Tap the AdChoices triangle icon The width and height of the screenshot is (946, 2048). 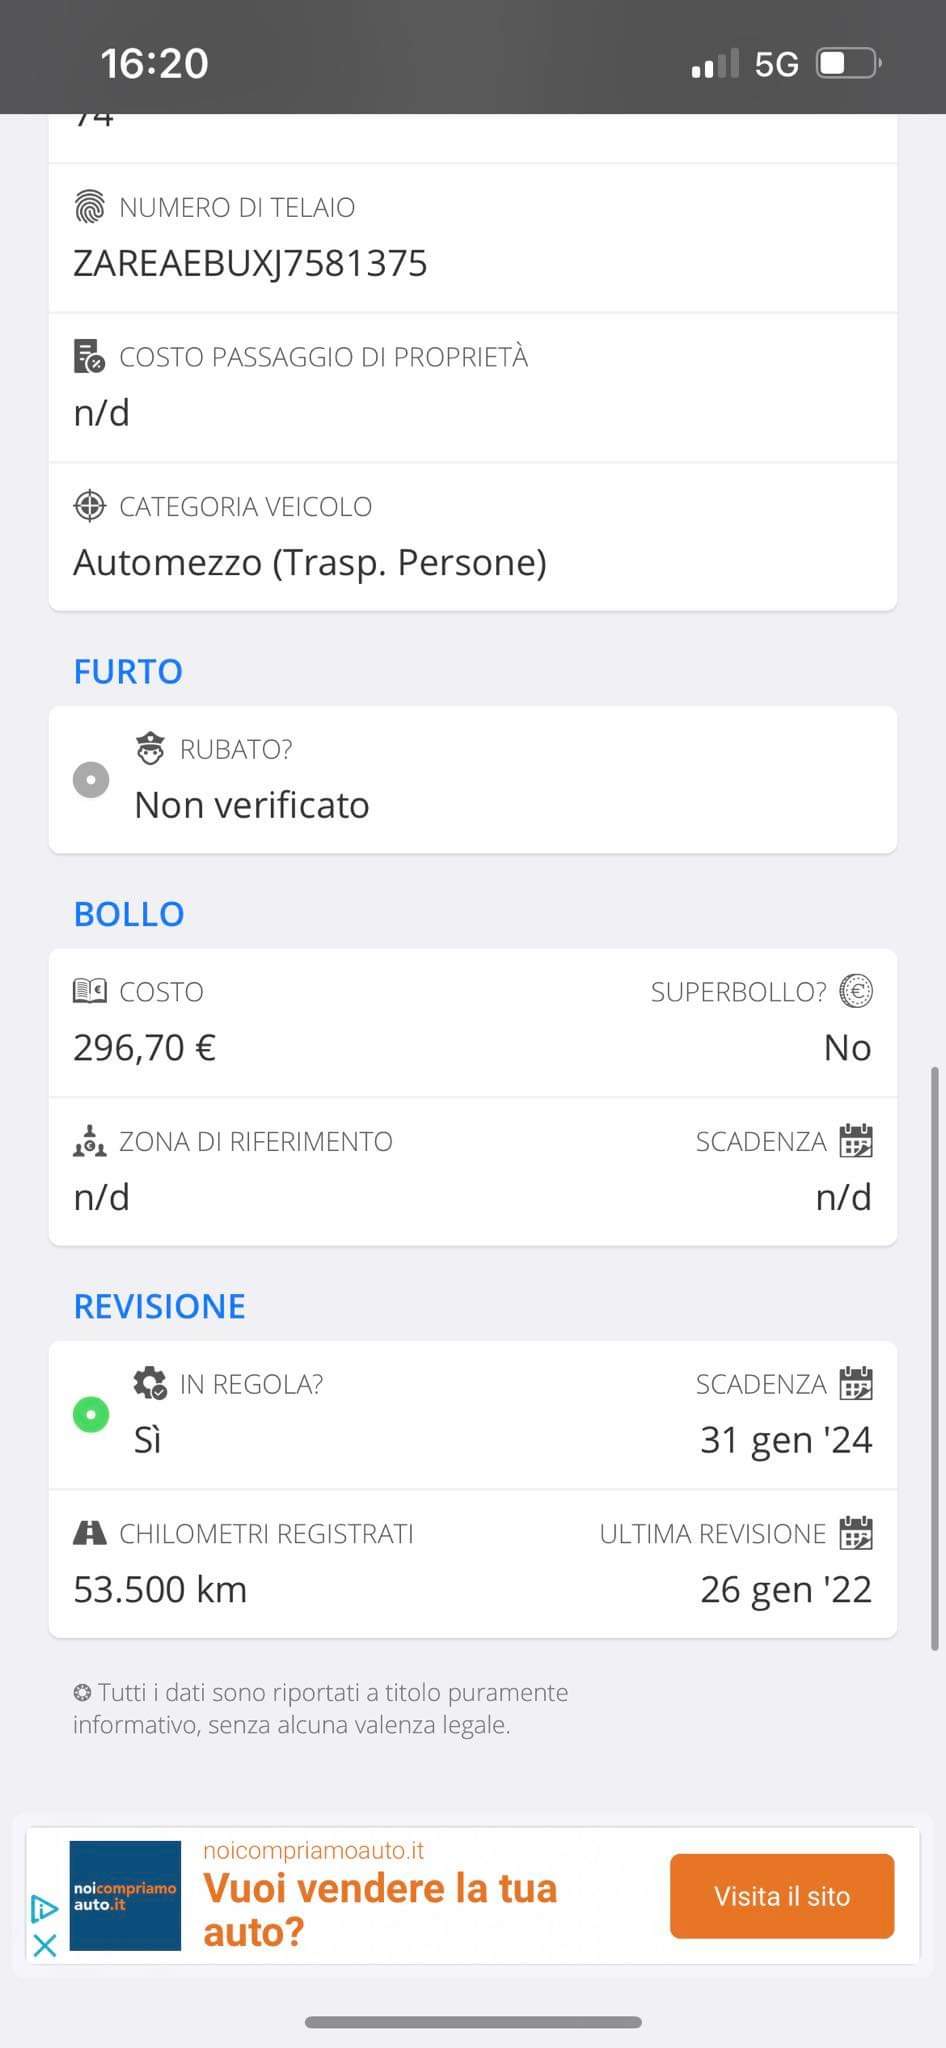(x=45, y=1908)
